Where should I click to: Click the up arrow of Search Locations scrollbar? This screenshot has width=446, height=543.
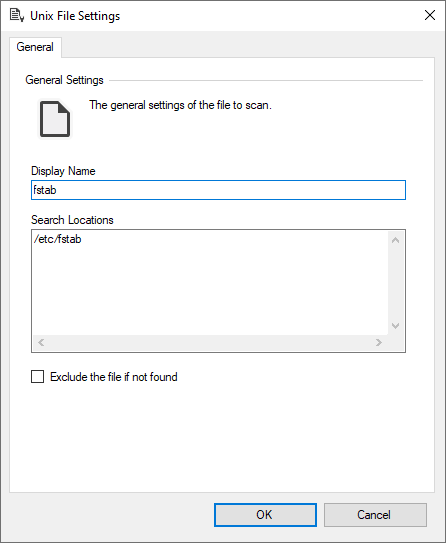click(x=395, y=240)
